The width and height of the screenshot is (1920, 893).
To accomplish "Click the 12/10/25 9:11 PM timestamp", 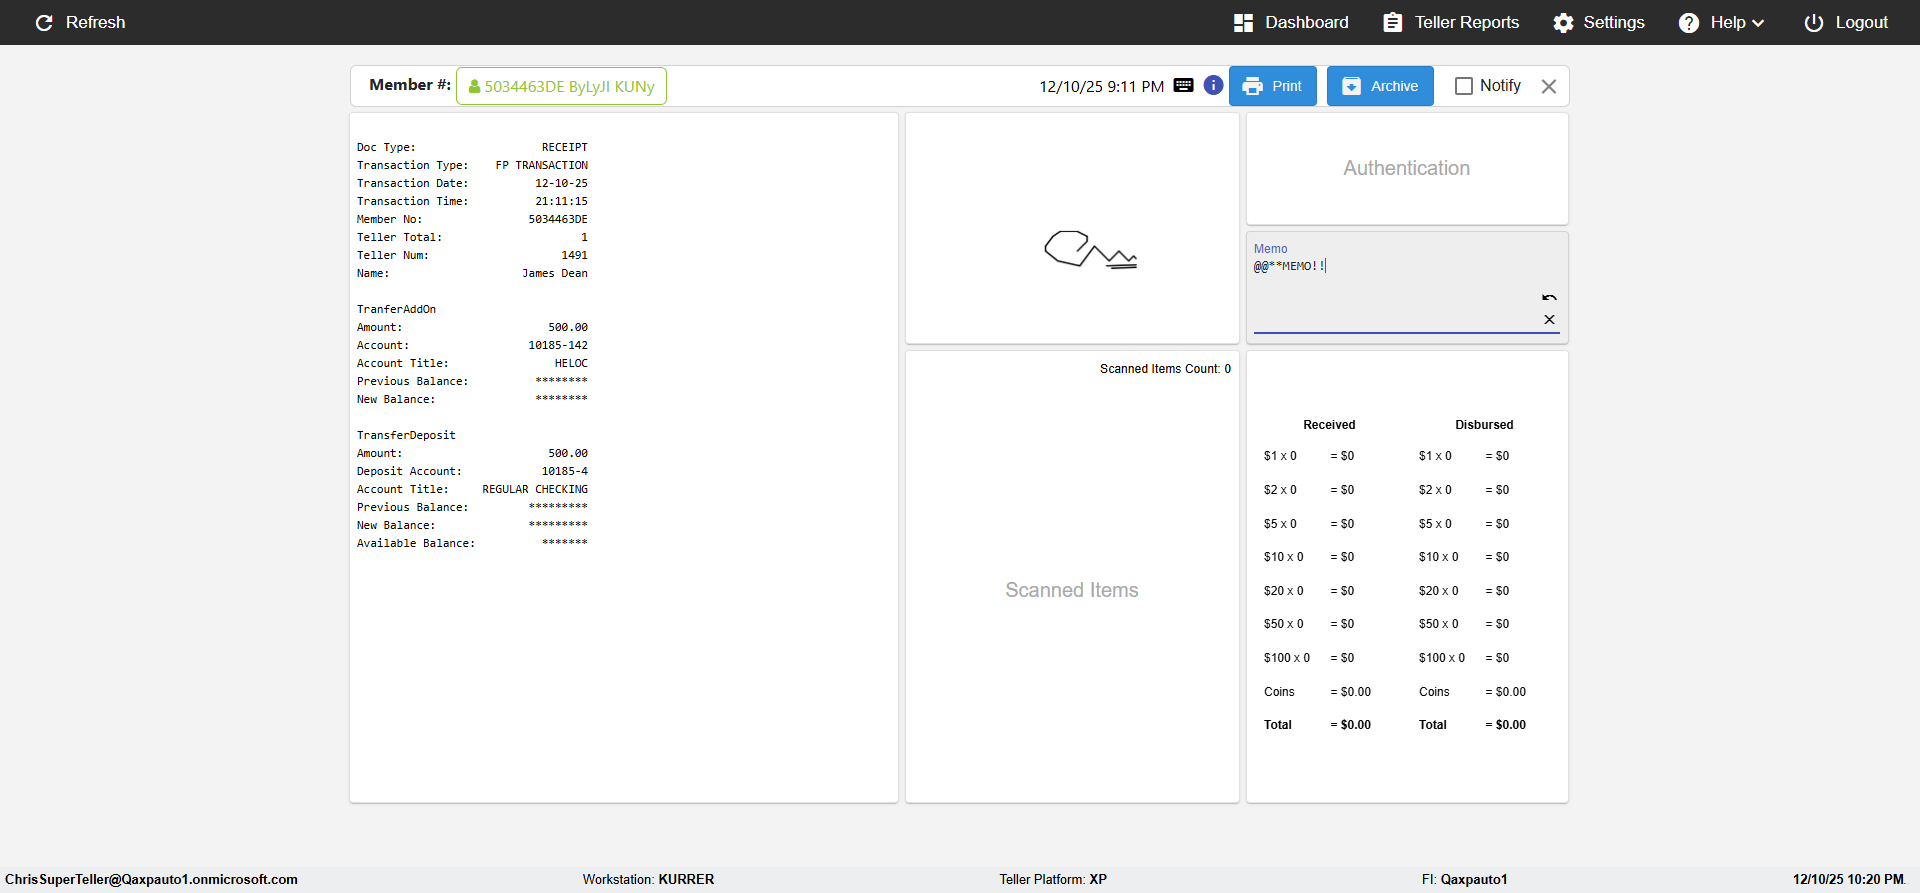I will tap(1101, 87).
